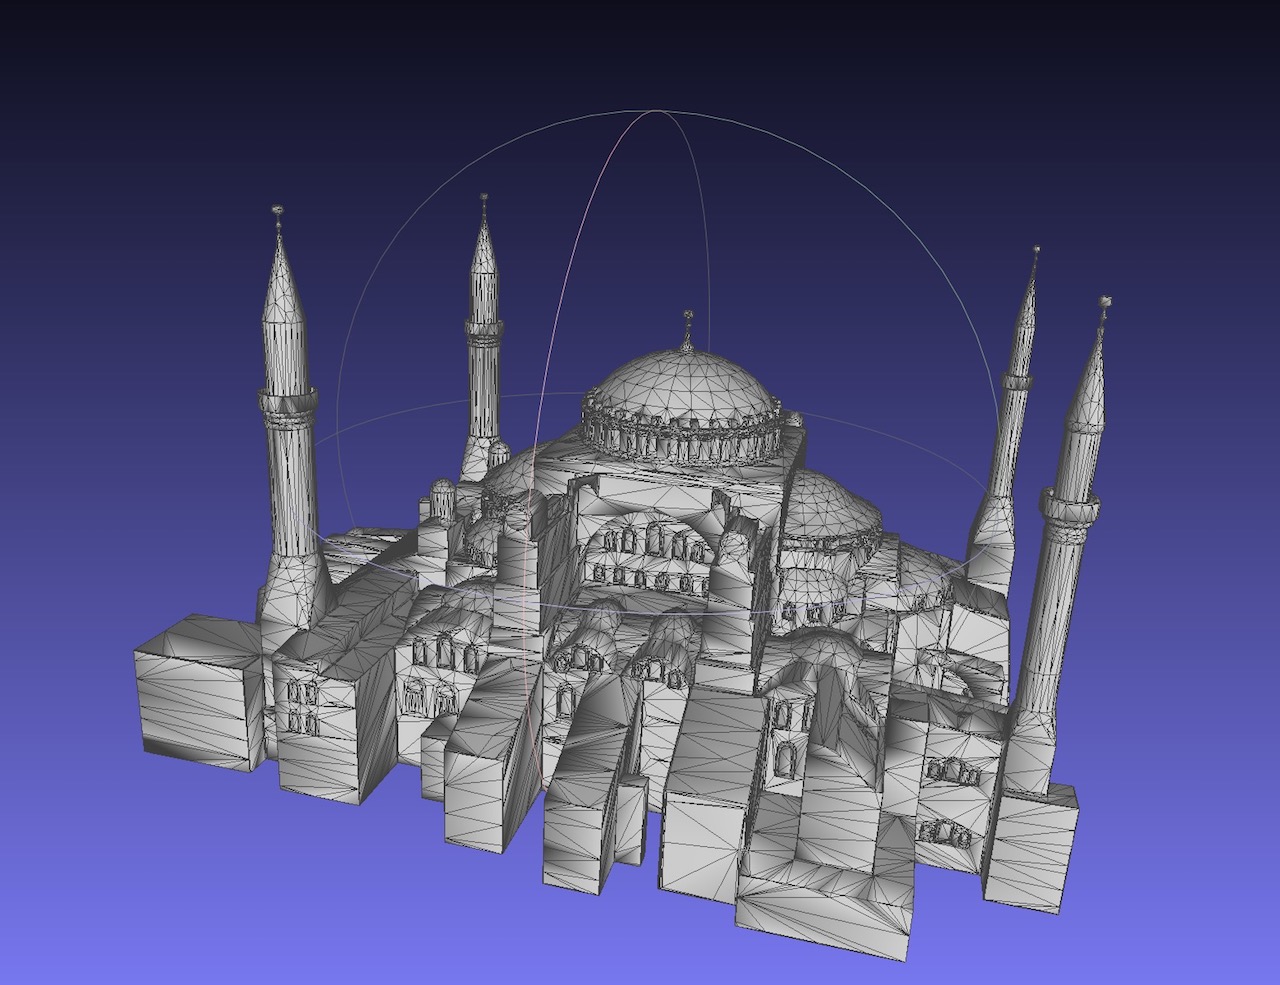Click the top apex of the trackball sphere
Image resolution: width=1280 pixels, height=985 pixels.
coord(656,111)
